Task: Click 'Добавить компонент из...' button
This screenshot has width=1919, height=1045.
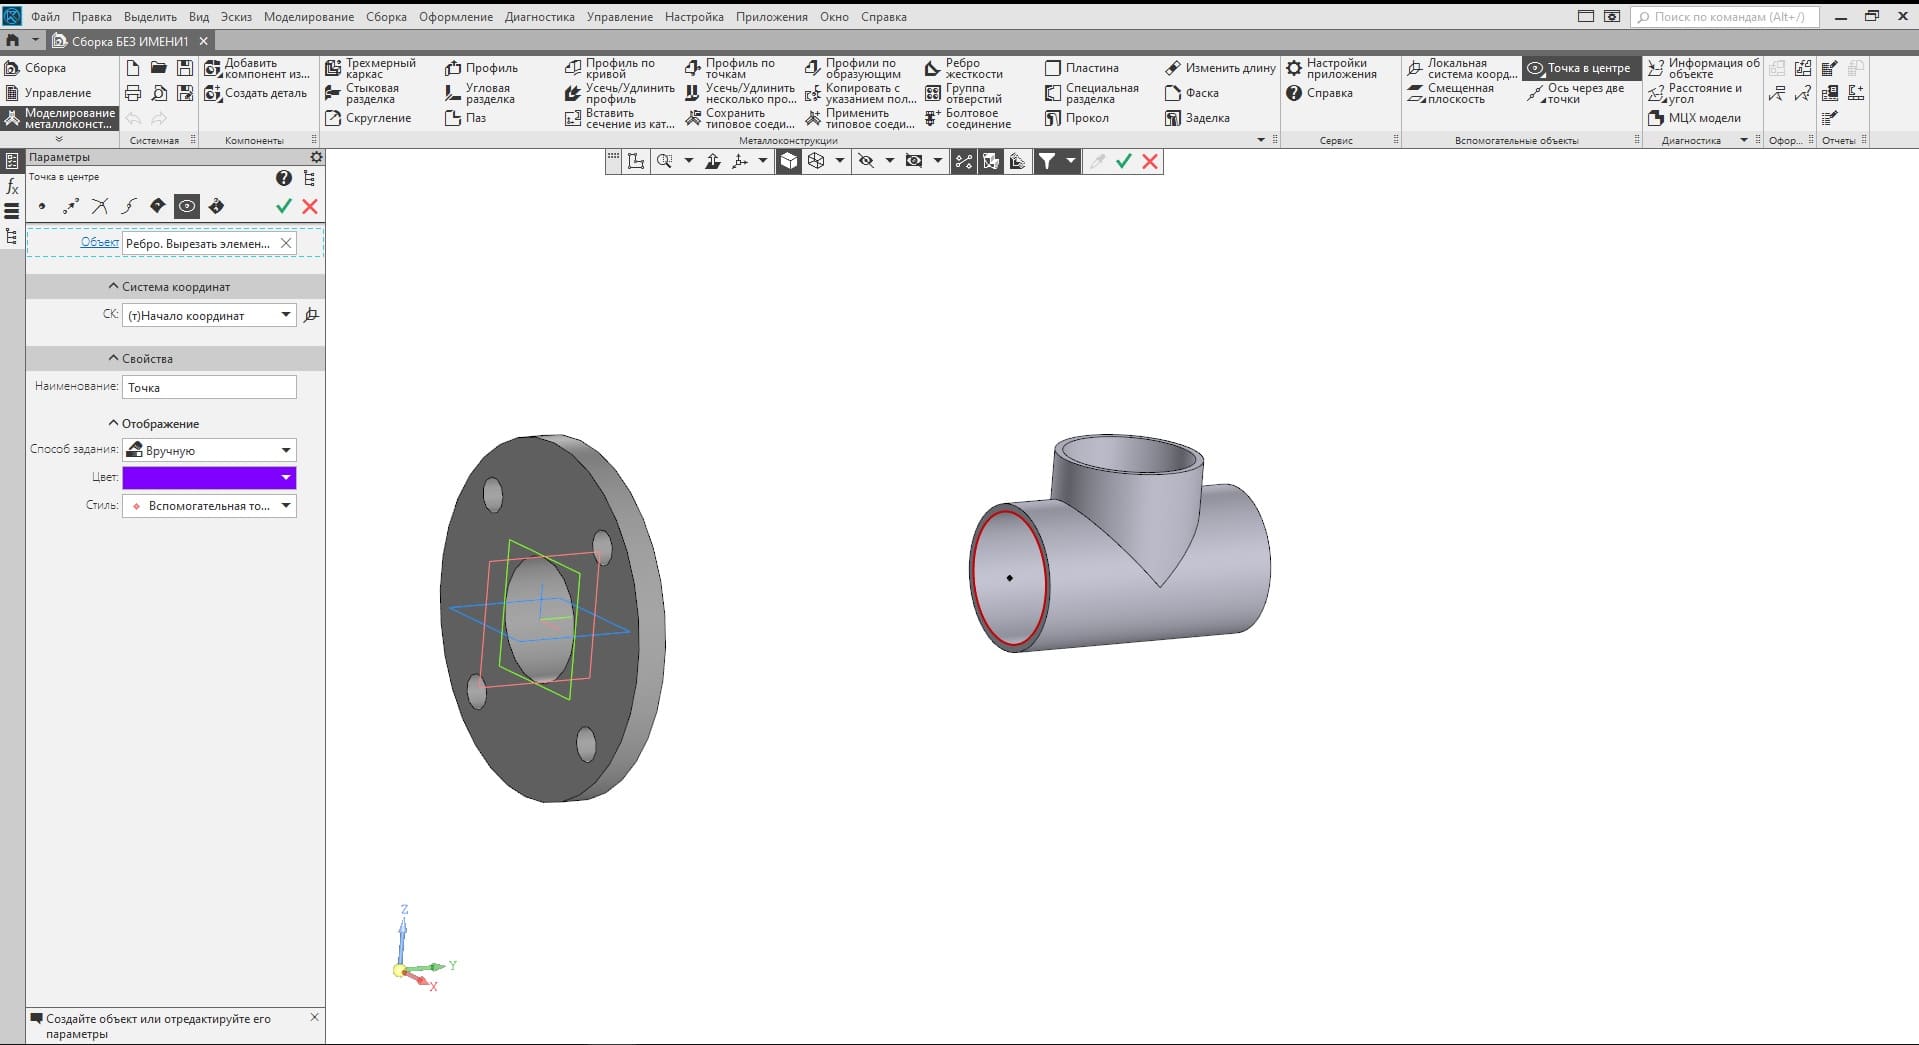Action: pos(257,68)
